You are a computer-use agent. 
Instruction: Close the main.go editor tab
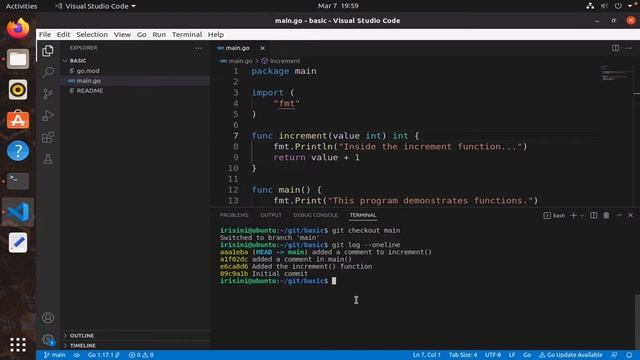(262, 48)
